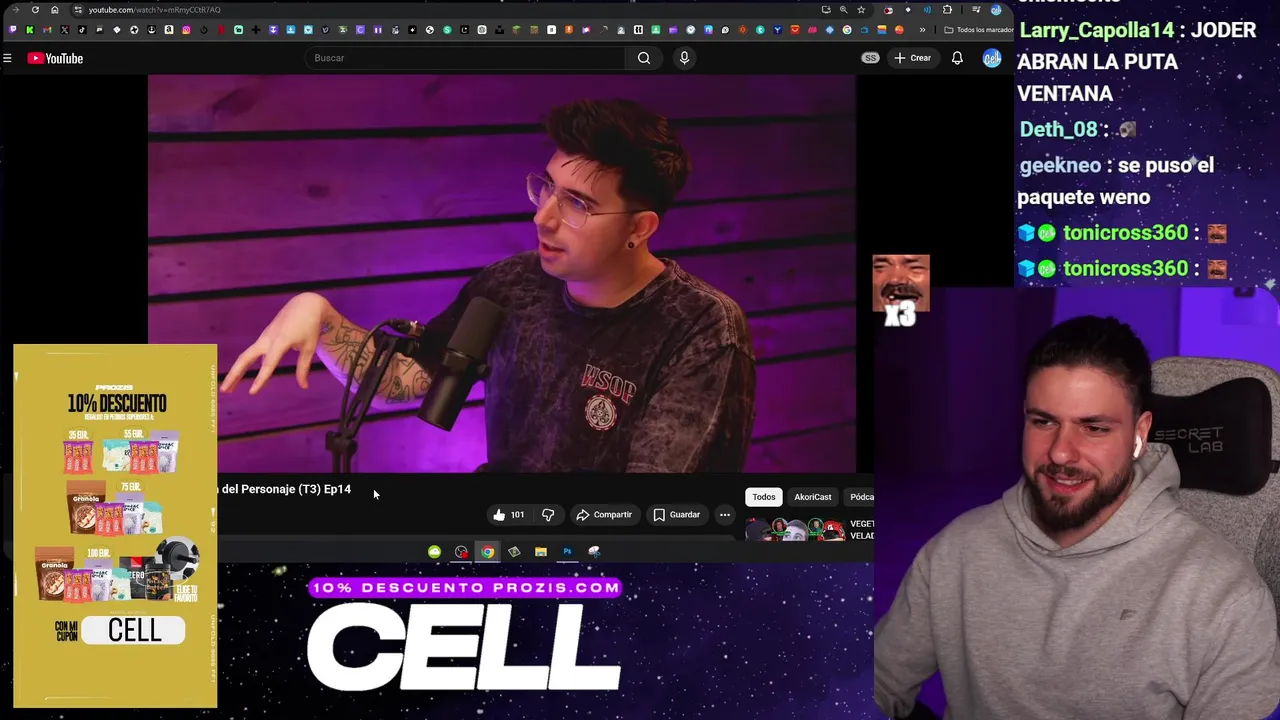1280x720 pixels.
Task: Open the green cloud taskbar app
Action: 434,552
